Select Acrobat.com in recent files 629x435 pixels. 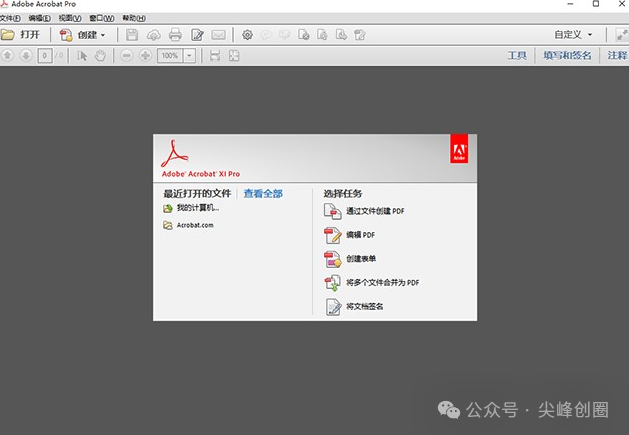click(188, 225)
